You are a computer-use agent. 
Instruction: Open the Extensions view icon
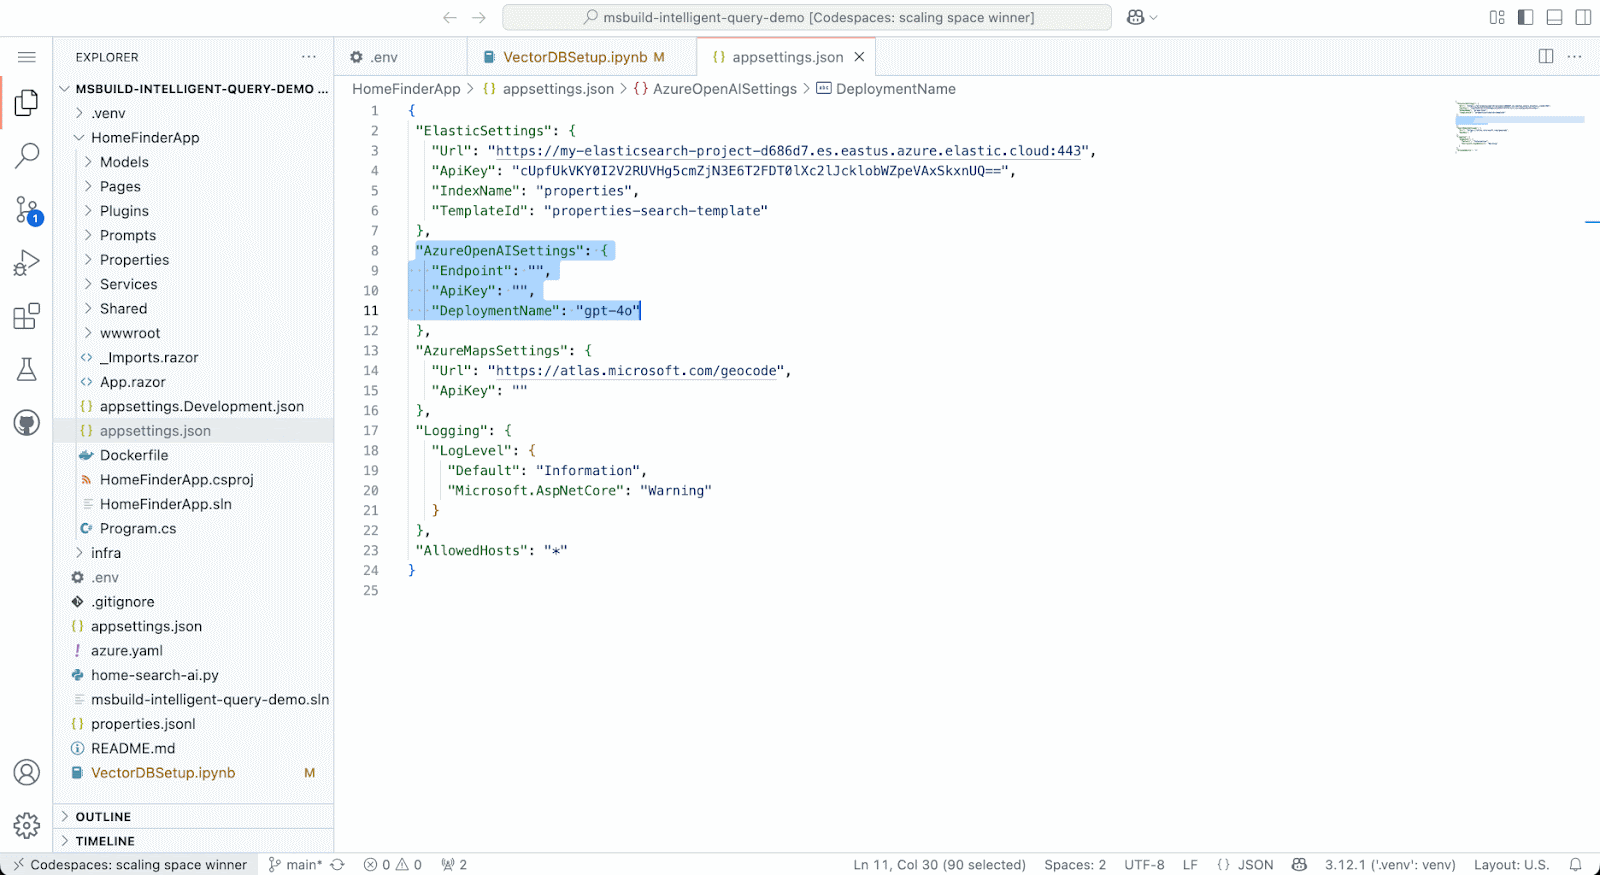[27, 316]
